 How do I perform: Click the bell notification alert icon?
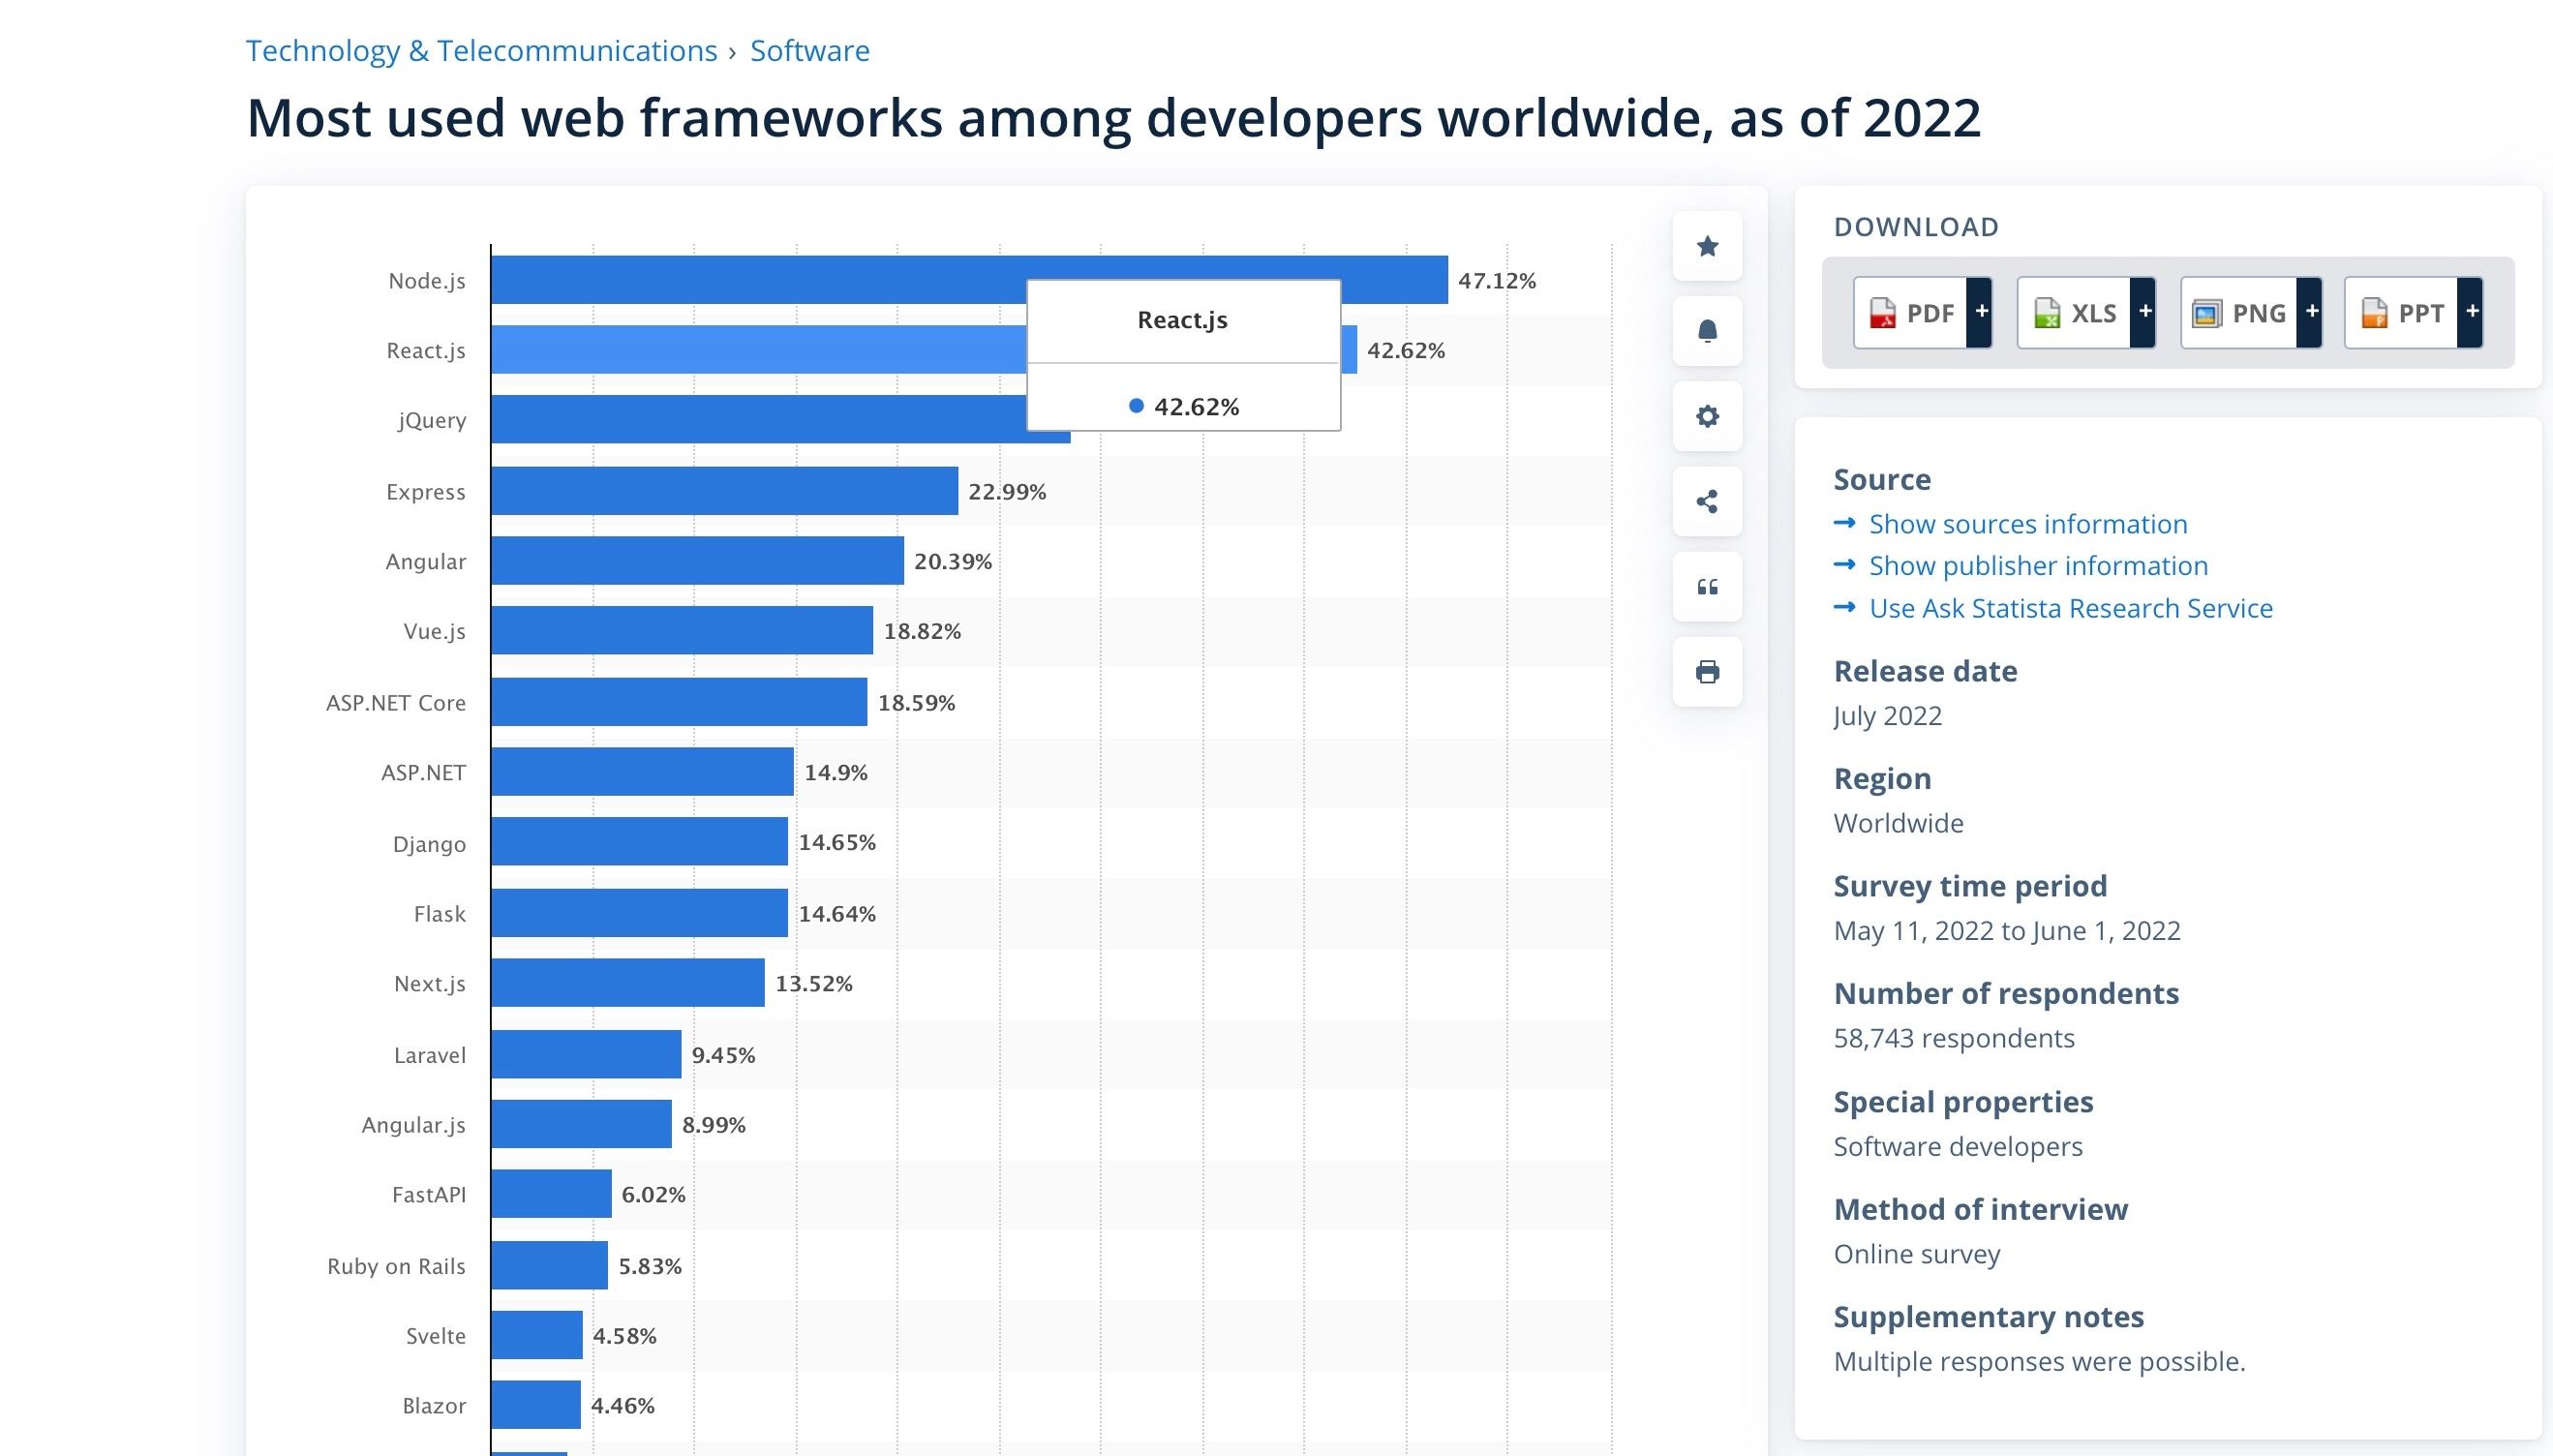pos(1707,331)
